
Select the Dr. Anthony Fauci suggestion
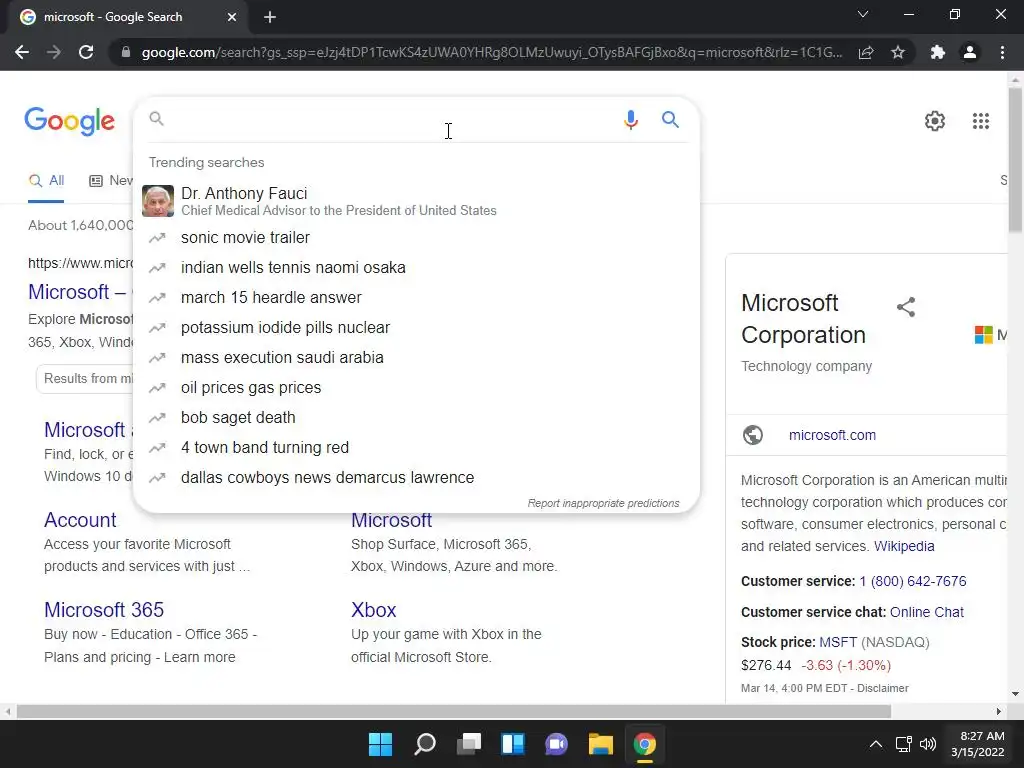click(x=417, y=201)
